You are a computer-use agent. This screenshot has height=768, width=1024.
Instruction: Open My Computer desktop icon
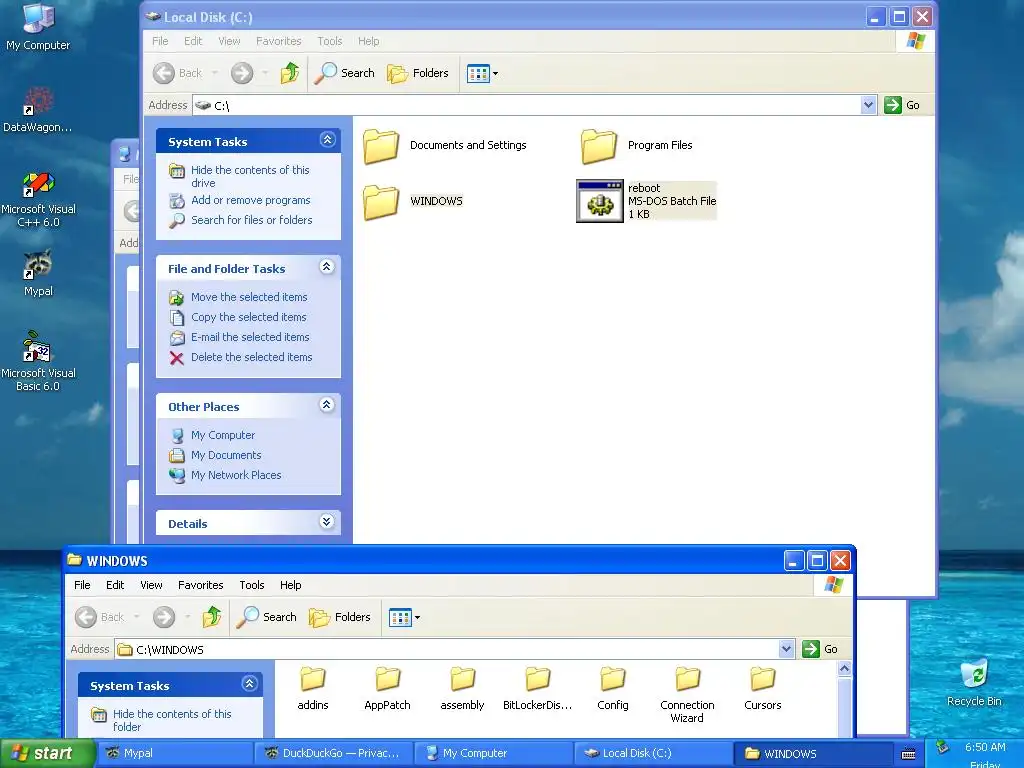point(38,26)
